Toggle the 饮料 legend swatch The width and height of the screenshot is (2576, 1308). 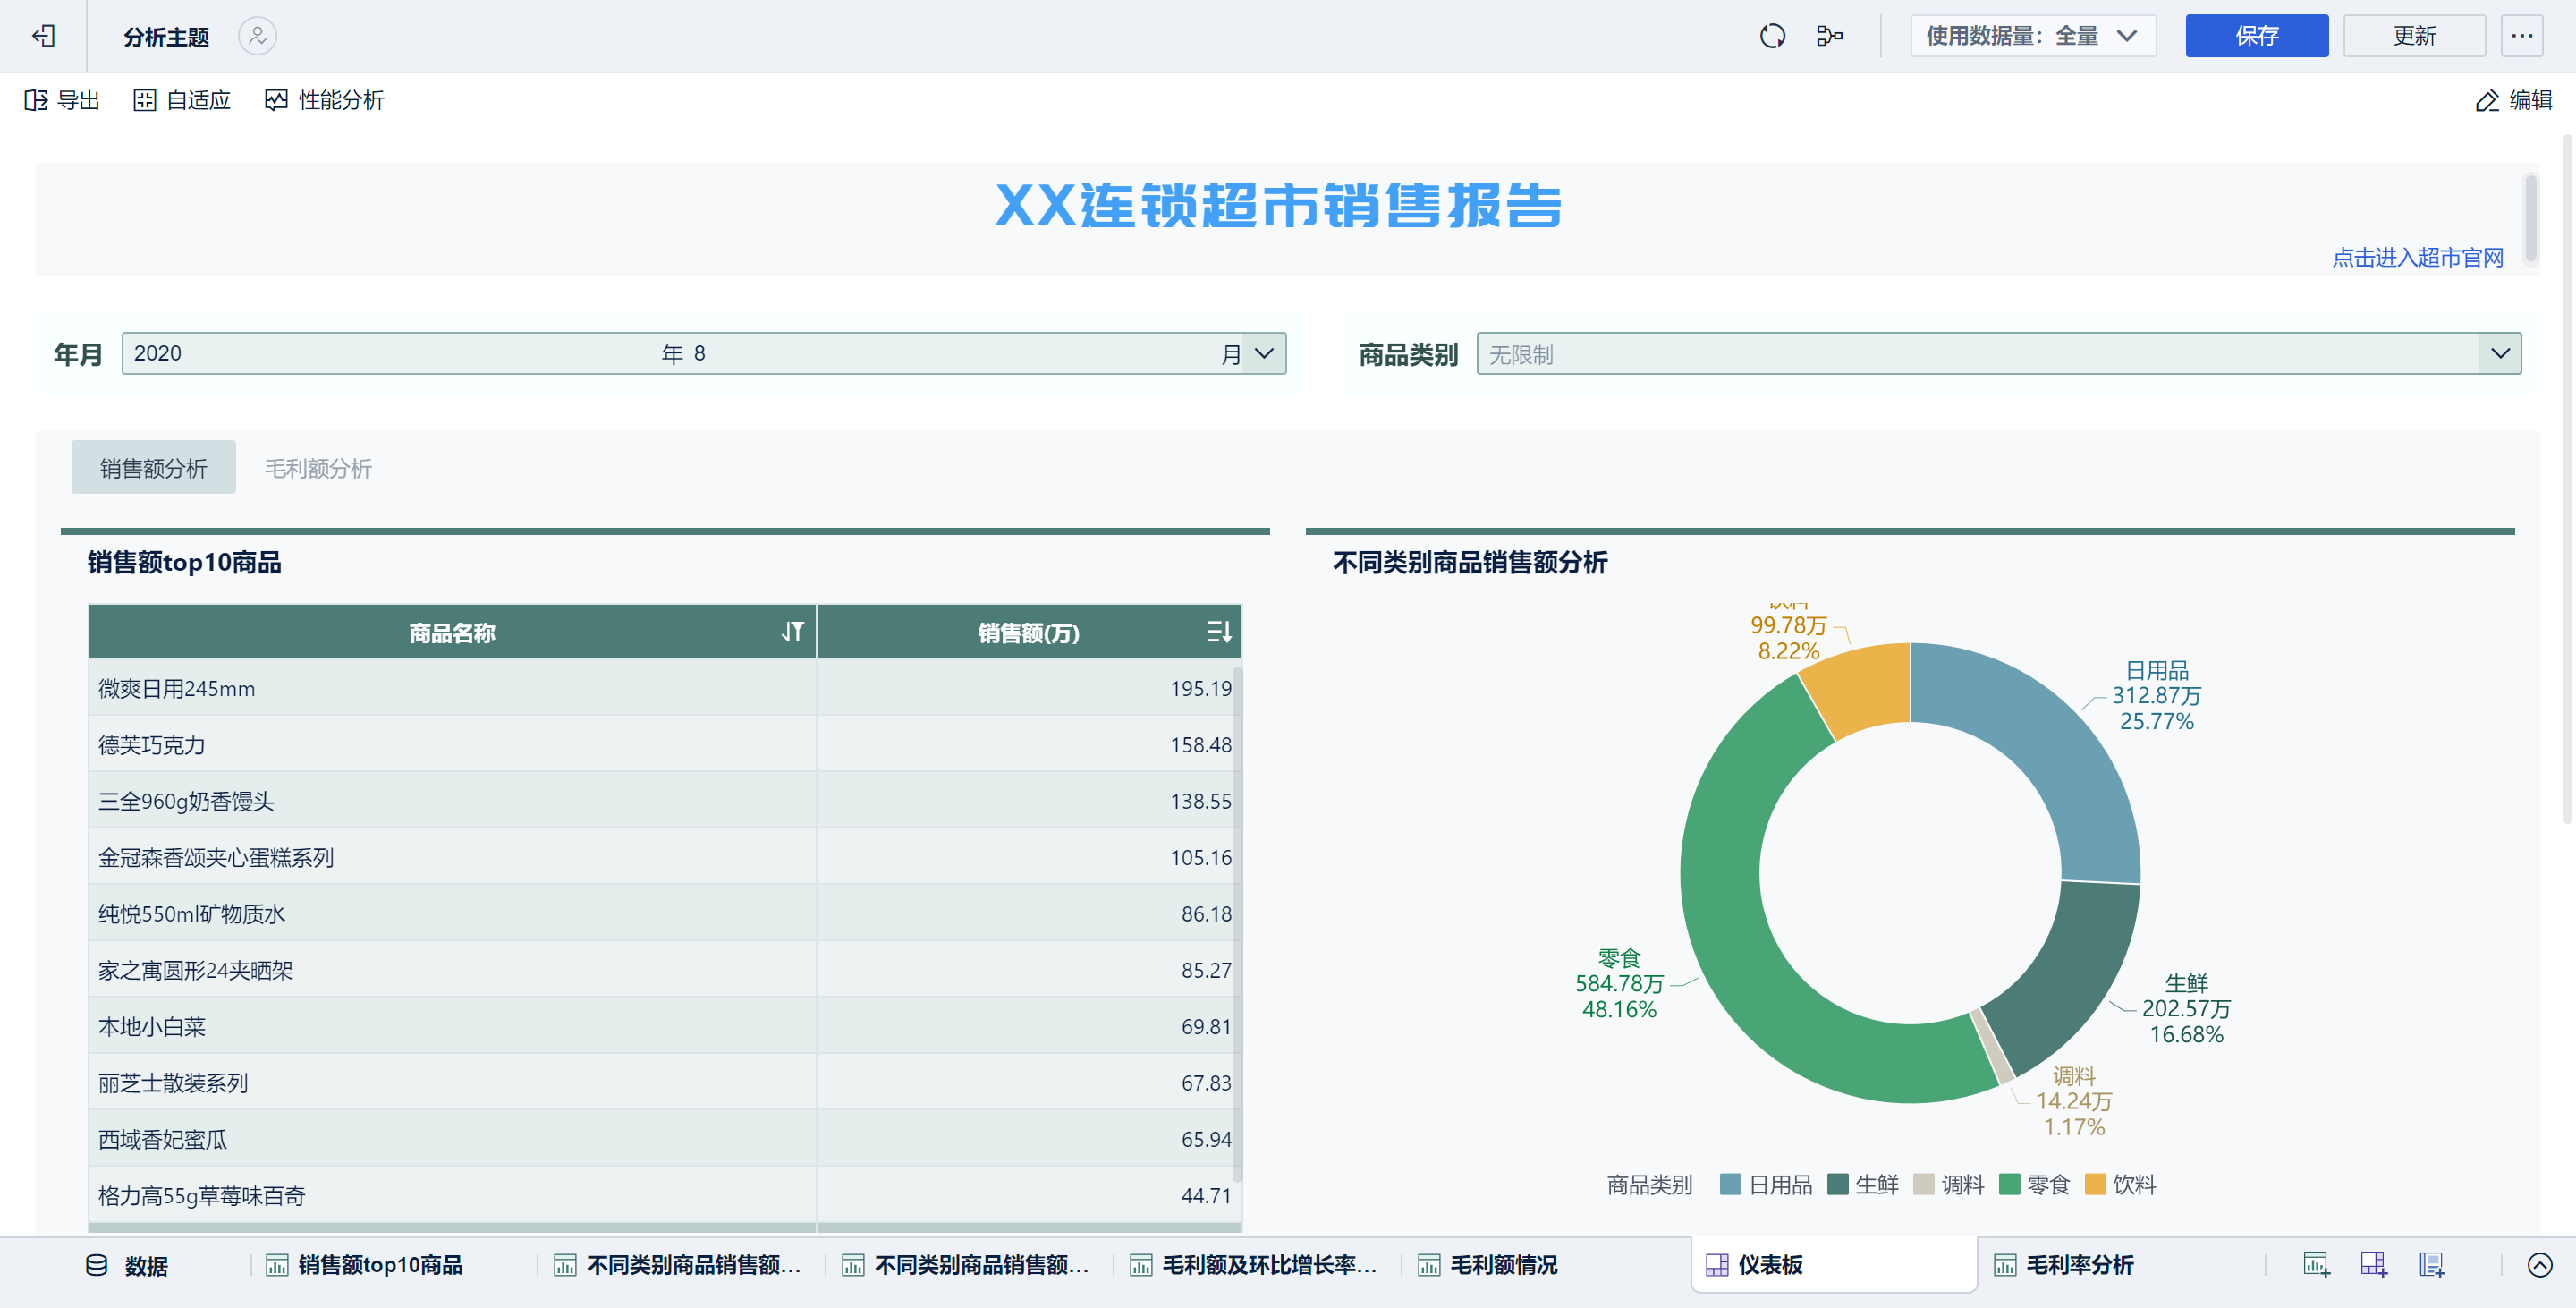pos(2095,1184)
